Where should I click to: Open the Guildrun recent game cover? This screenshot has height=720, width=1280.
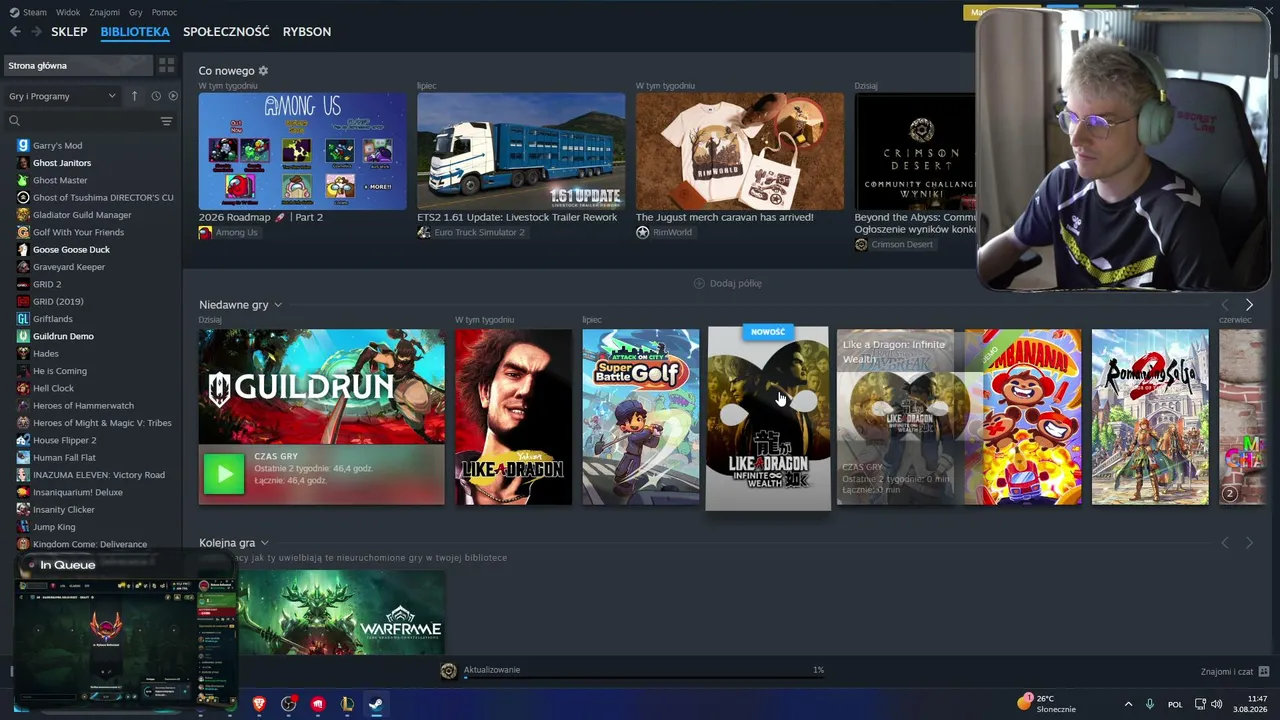point(321,387)
